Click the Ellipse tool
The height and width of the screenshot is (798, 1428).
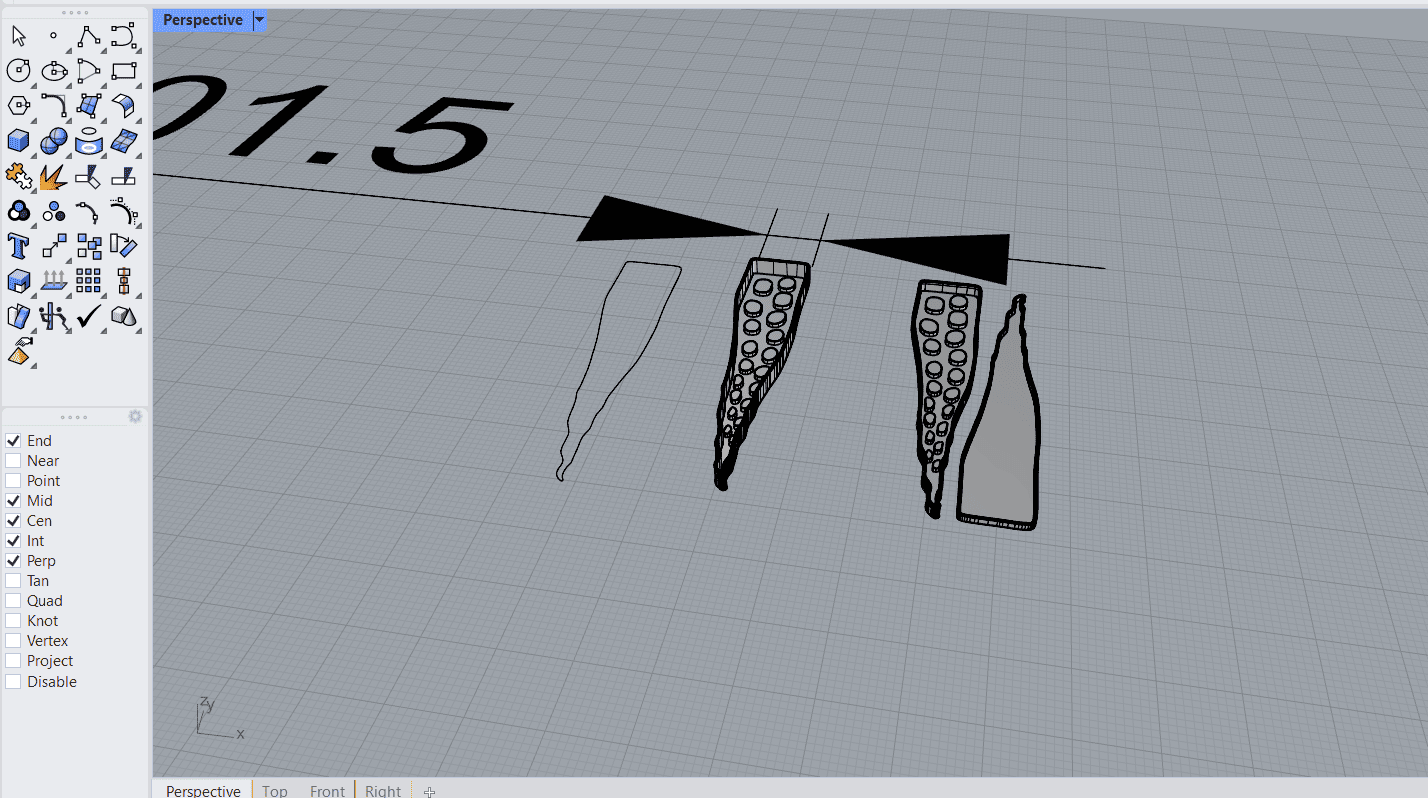click(x=53, y=70)
